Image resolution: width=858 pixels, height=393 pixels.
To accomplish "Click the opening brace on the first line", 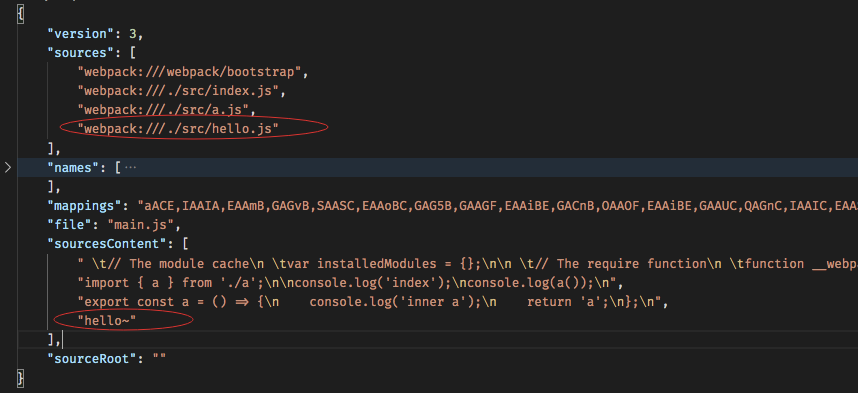I will [x=21, y=14].
